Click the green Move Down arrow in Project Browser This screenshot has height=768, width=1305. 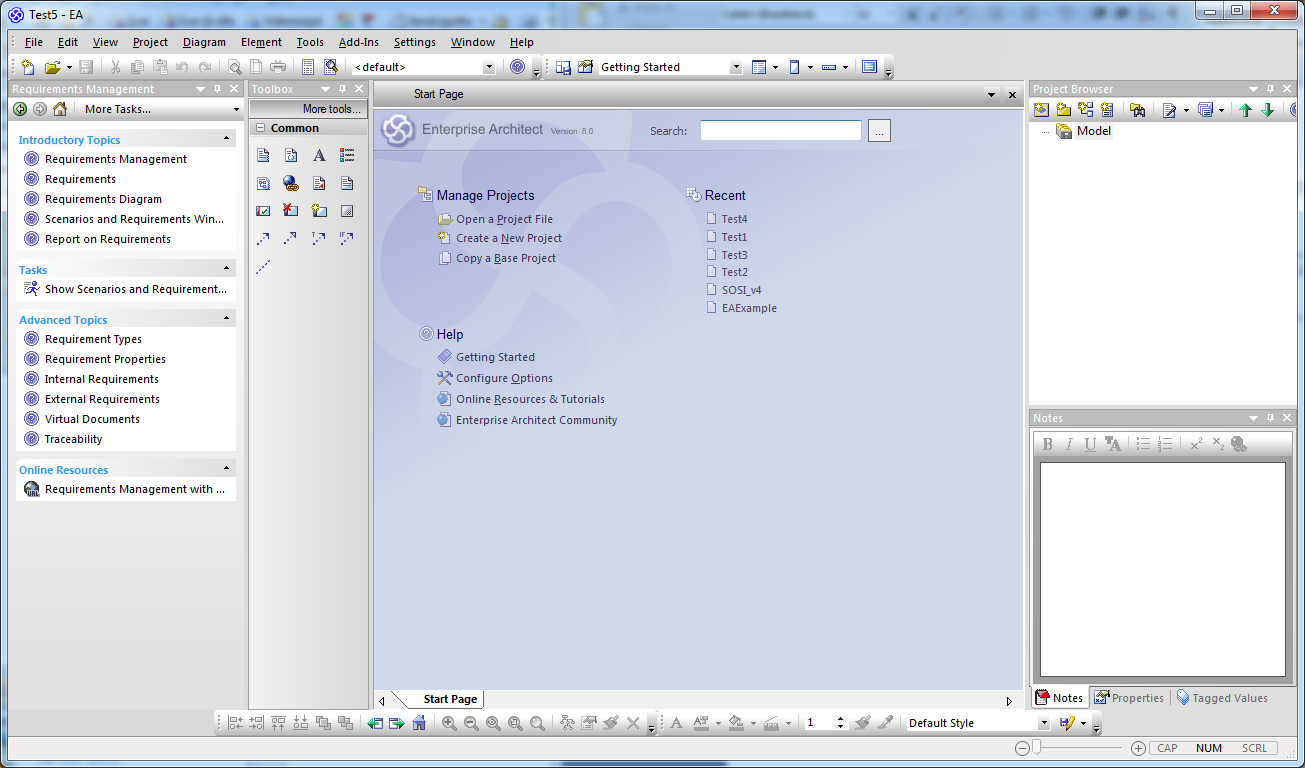click(1267, 109)
